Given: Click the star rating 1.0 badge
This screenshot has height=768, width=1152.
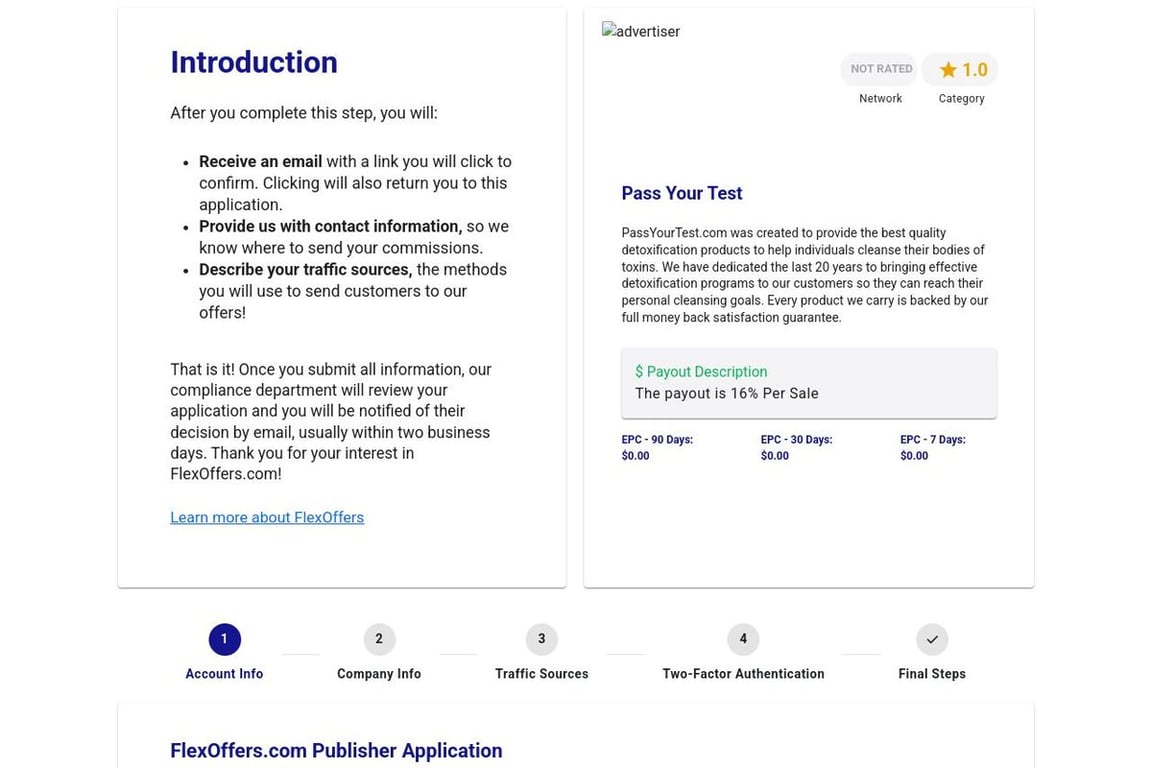Looking at the screenshot, I should 961,70.
